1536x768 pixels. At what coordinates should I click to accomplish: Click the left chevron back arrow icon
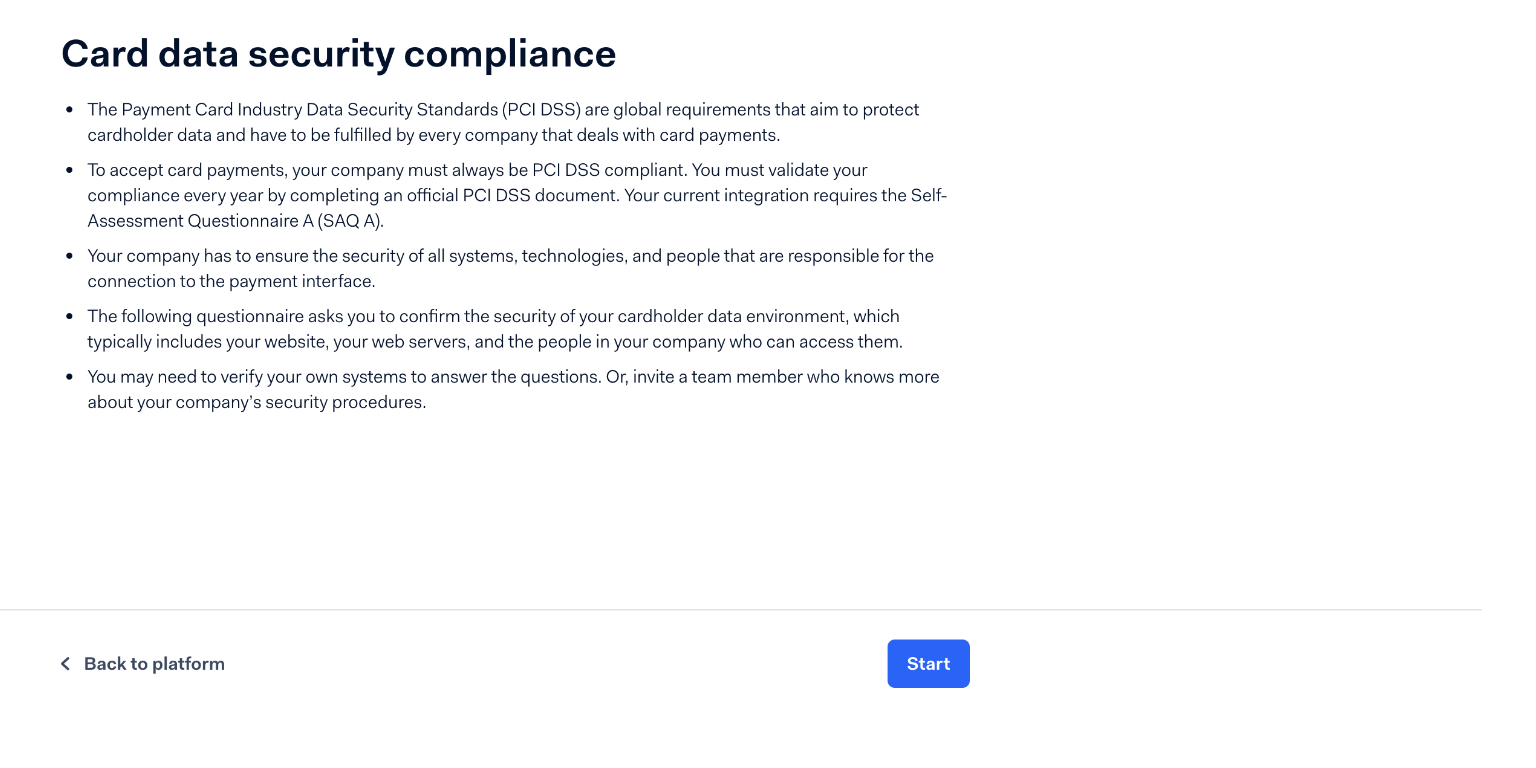point(65,664)
